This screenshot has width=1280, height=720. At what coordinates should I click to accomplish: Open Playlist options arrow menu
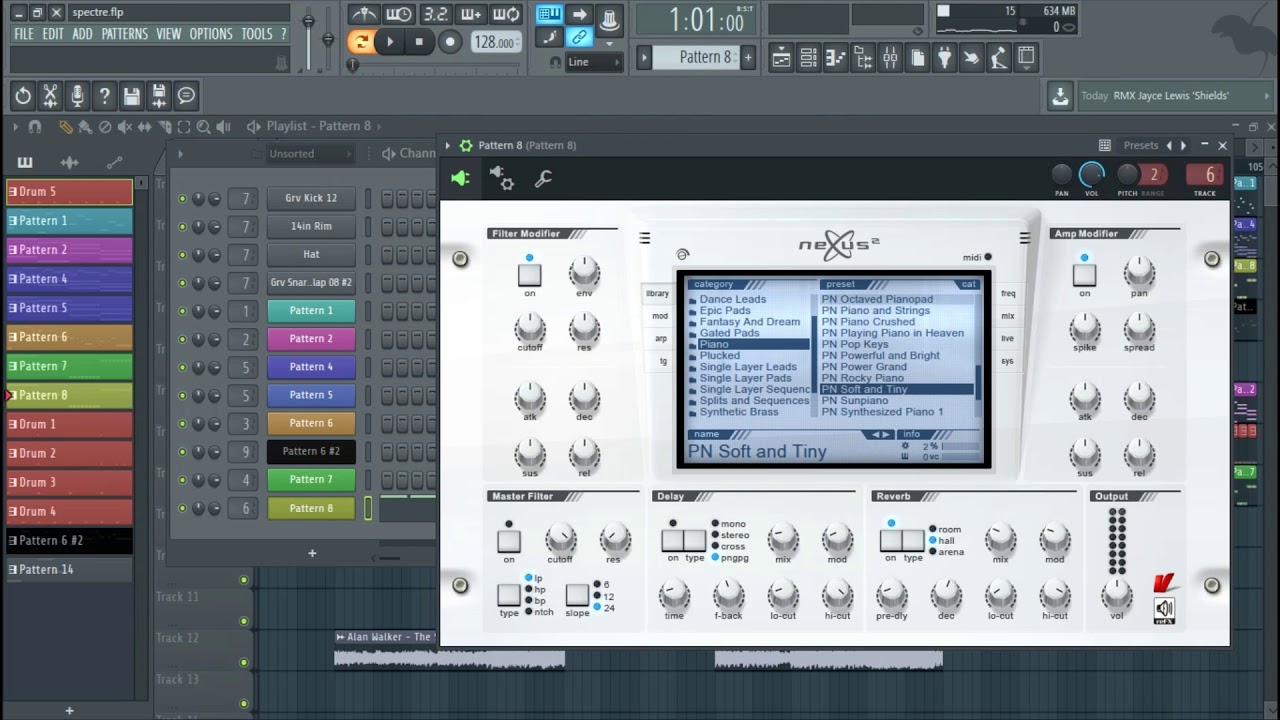point(15,126)
